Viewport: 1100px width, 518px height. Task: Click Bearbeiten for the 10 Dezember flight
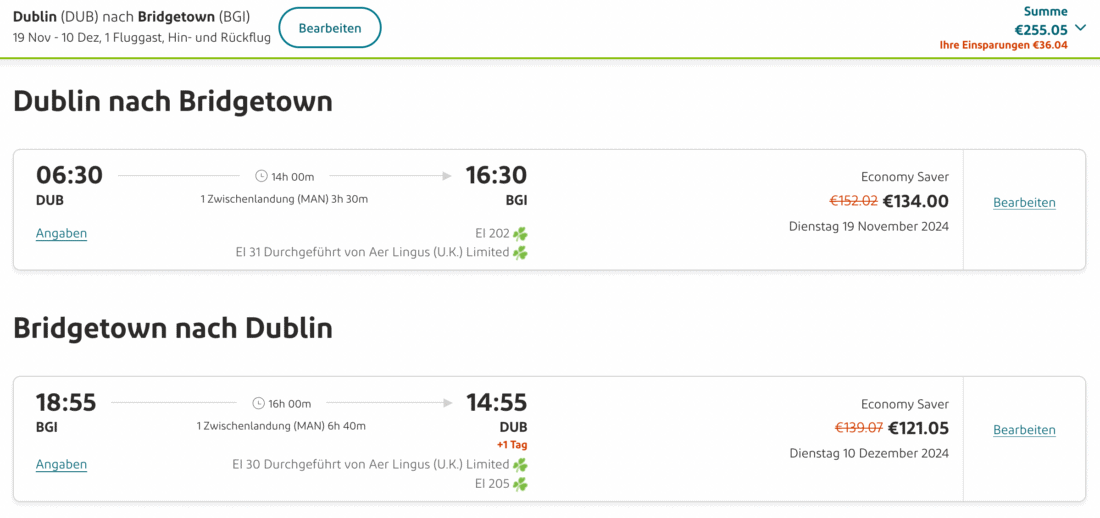click(x=1024, y=430)
